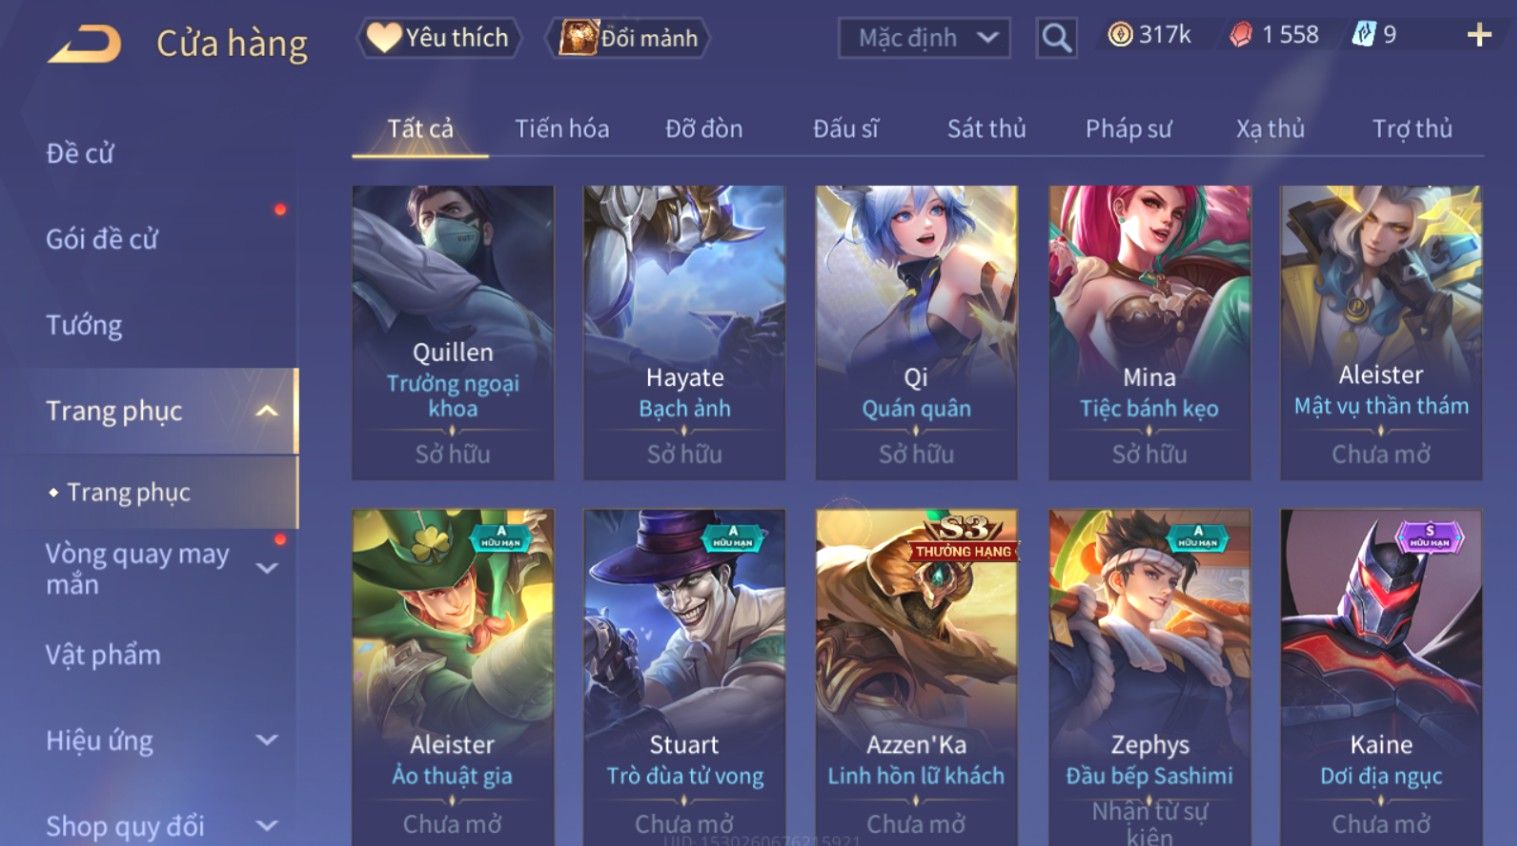This screenshot has width=1517, height=846.
Task: Expand the Vòng quay may mắn section
Action: 267,568
